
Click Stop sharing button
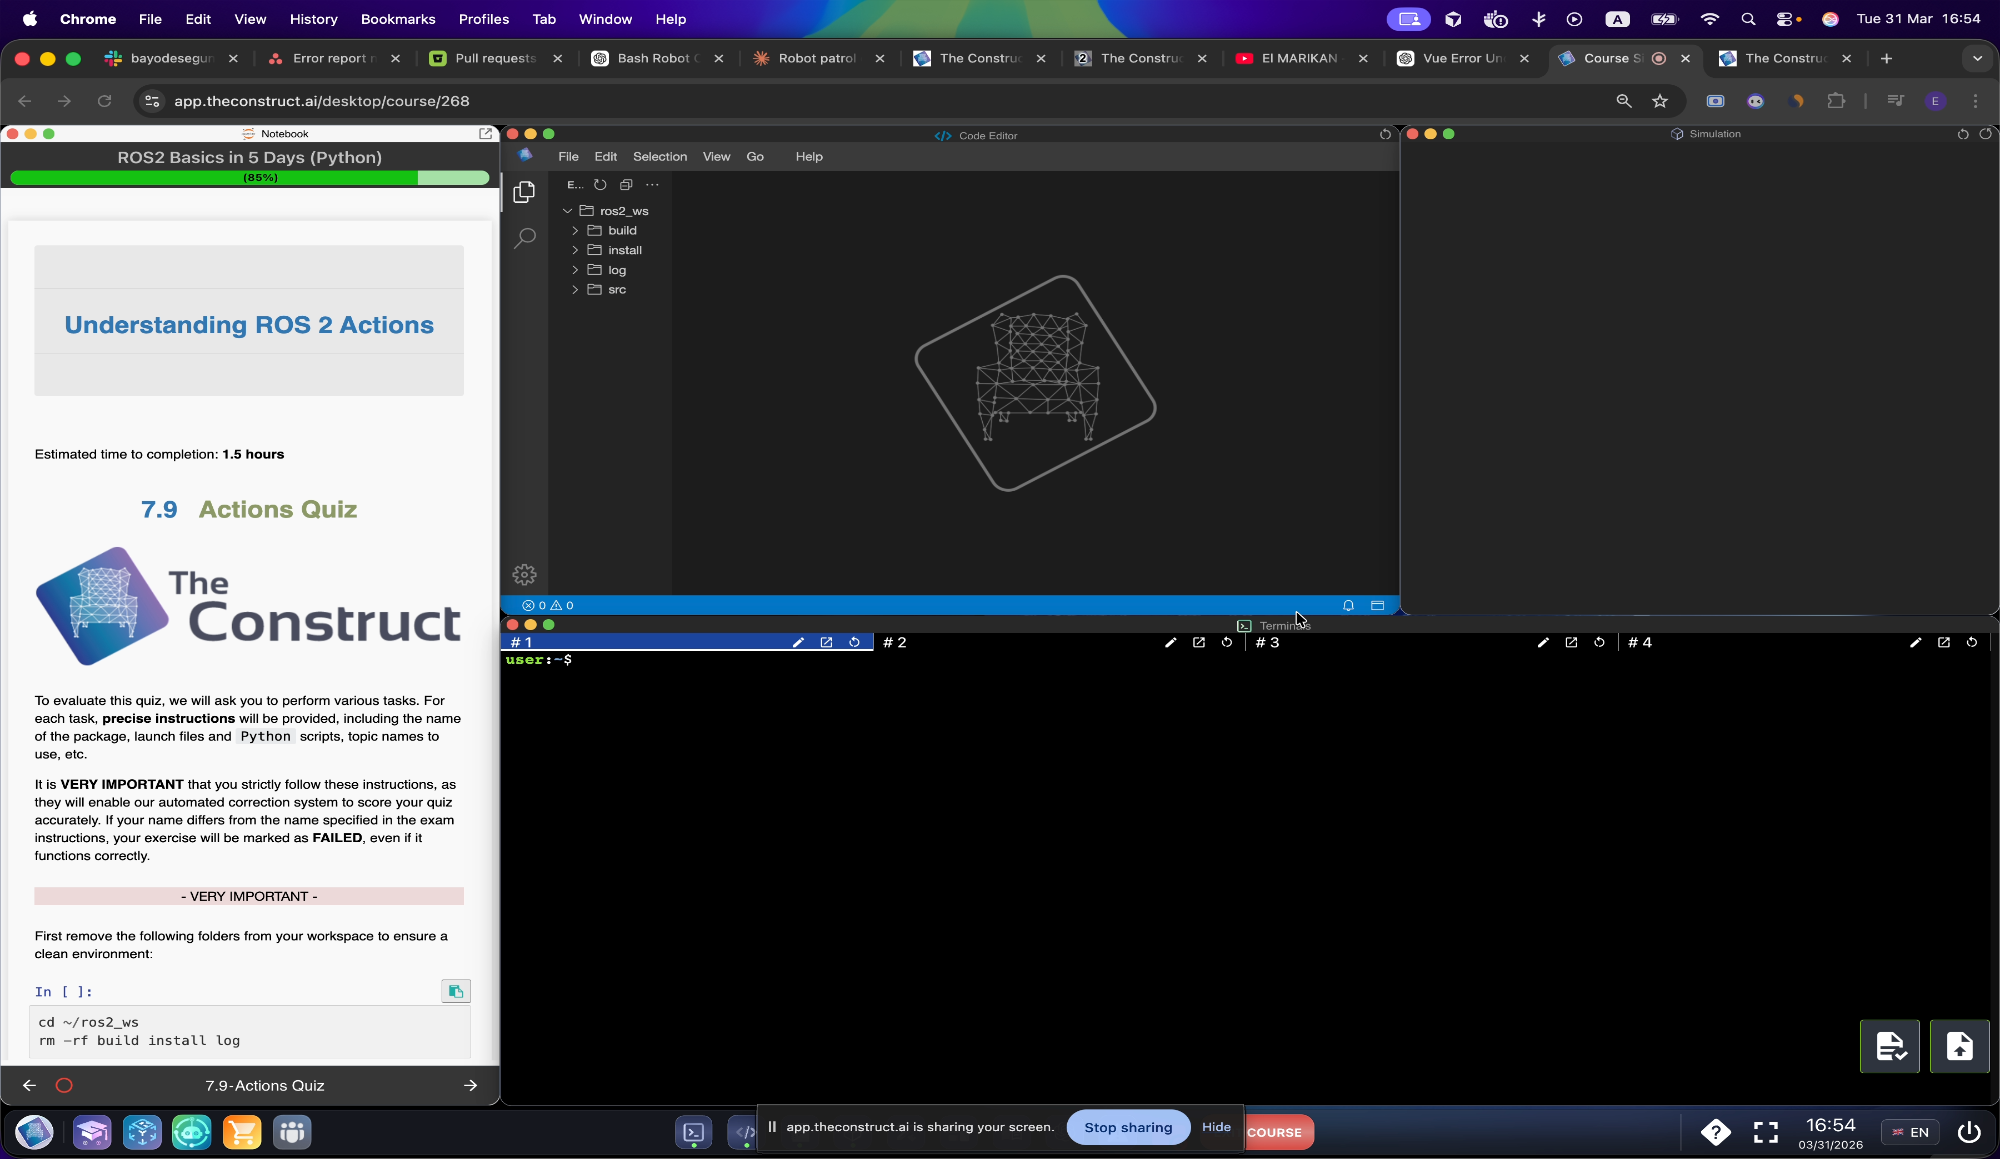pos(1128,1127)
